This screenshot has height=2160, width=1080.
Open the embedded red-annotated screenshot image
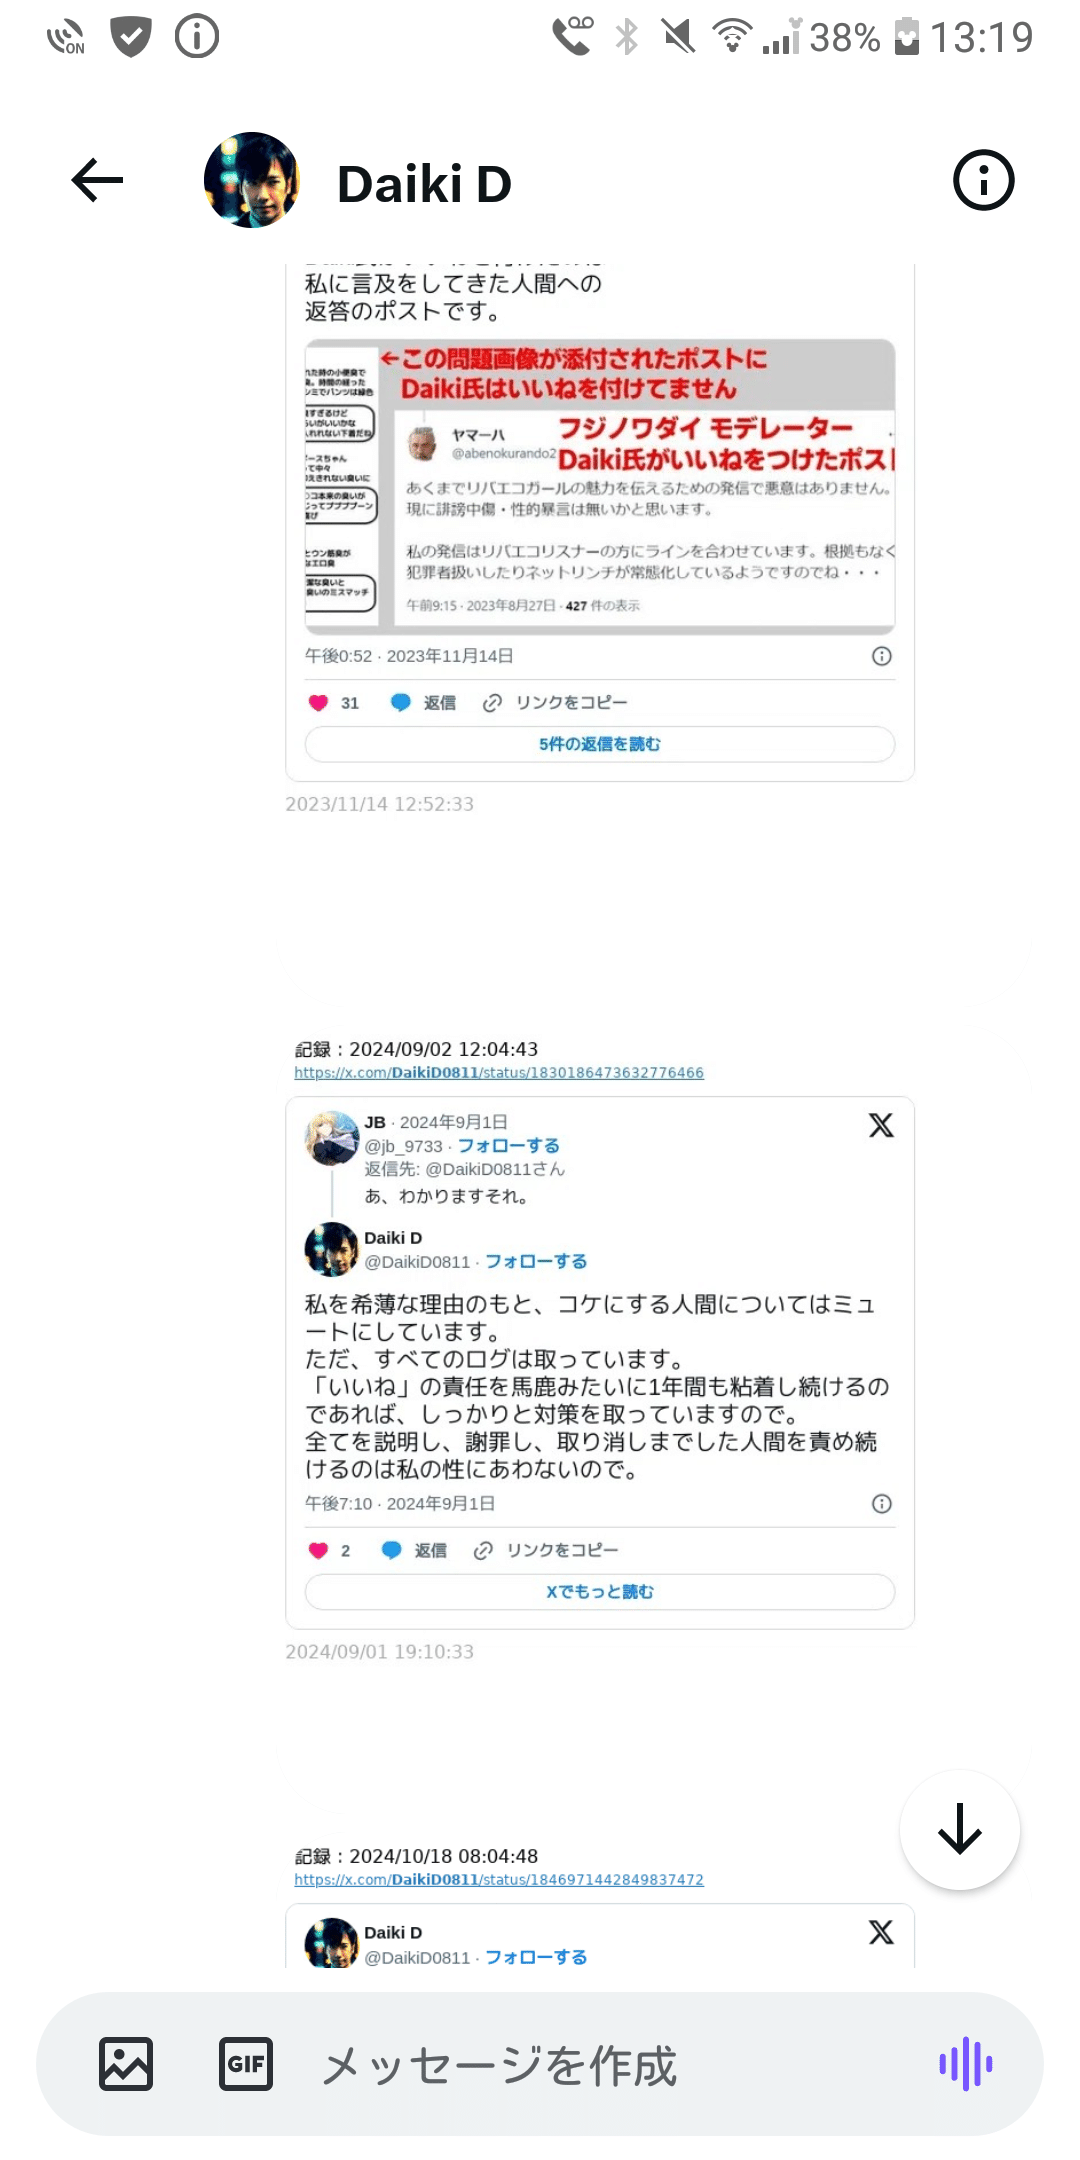tap(600, 487)
